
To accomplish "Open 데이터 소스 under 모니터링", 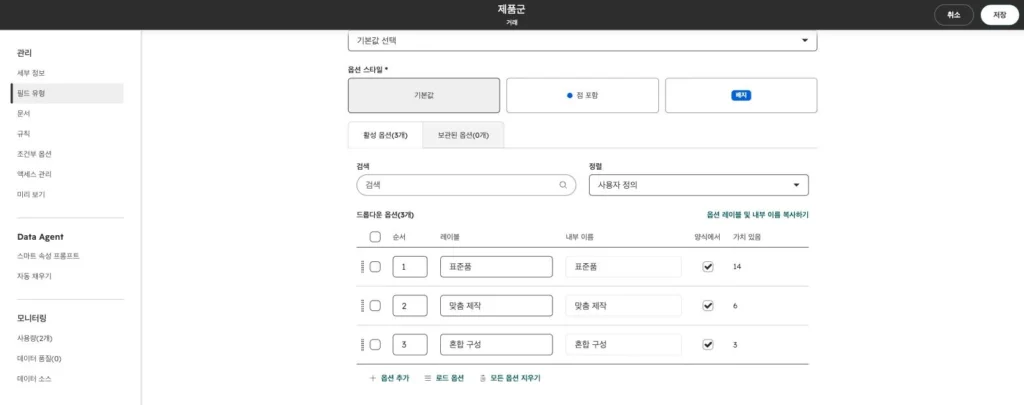I will (34, 379).
